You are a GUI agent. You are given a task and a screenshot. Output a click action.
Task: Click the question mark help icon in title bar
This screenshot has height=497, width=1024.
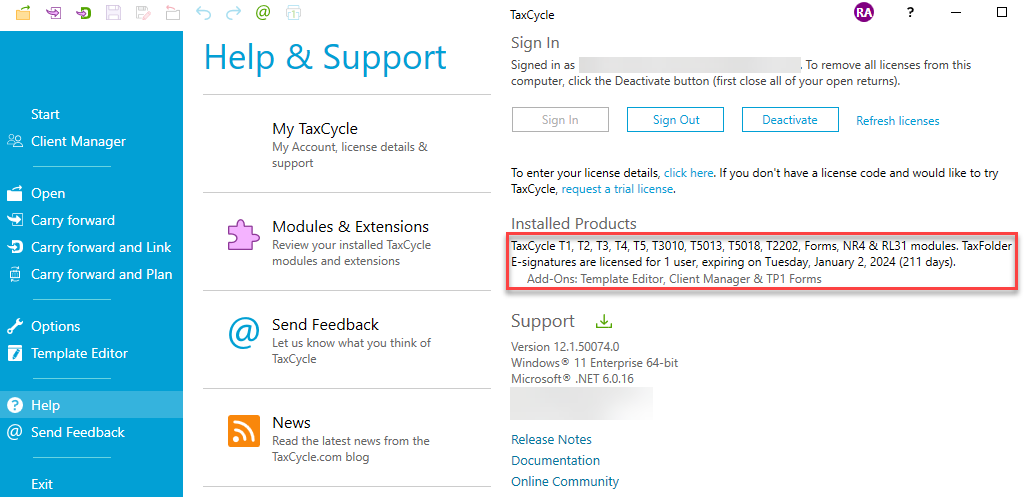pos(910,12)
